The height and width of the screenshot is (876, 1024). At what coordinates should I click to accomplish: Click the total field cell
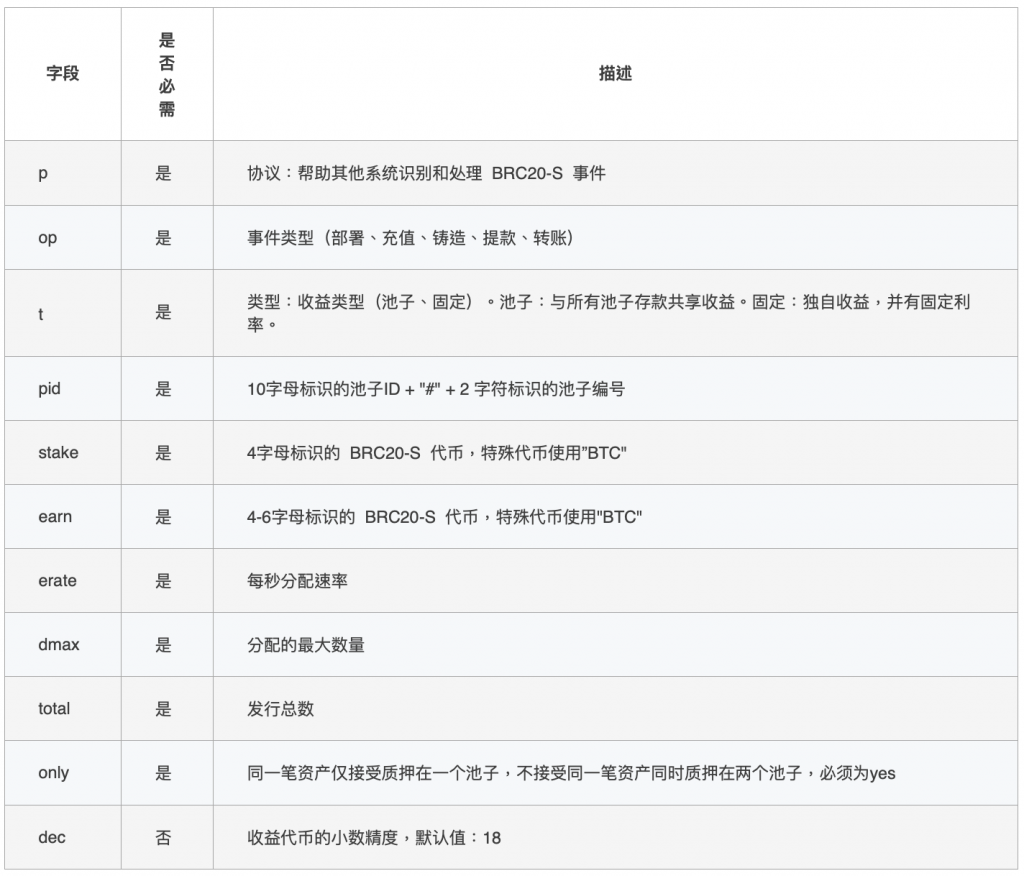click(x=54, y=709)
